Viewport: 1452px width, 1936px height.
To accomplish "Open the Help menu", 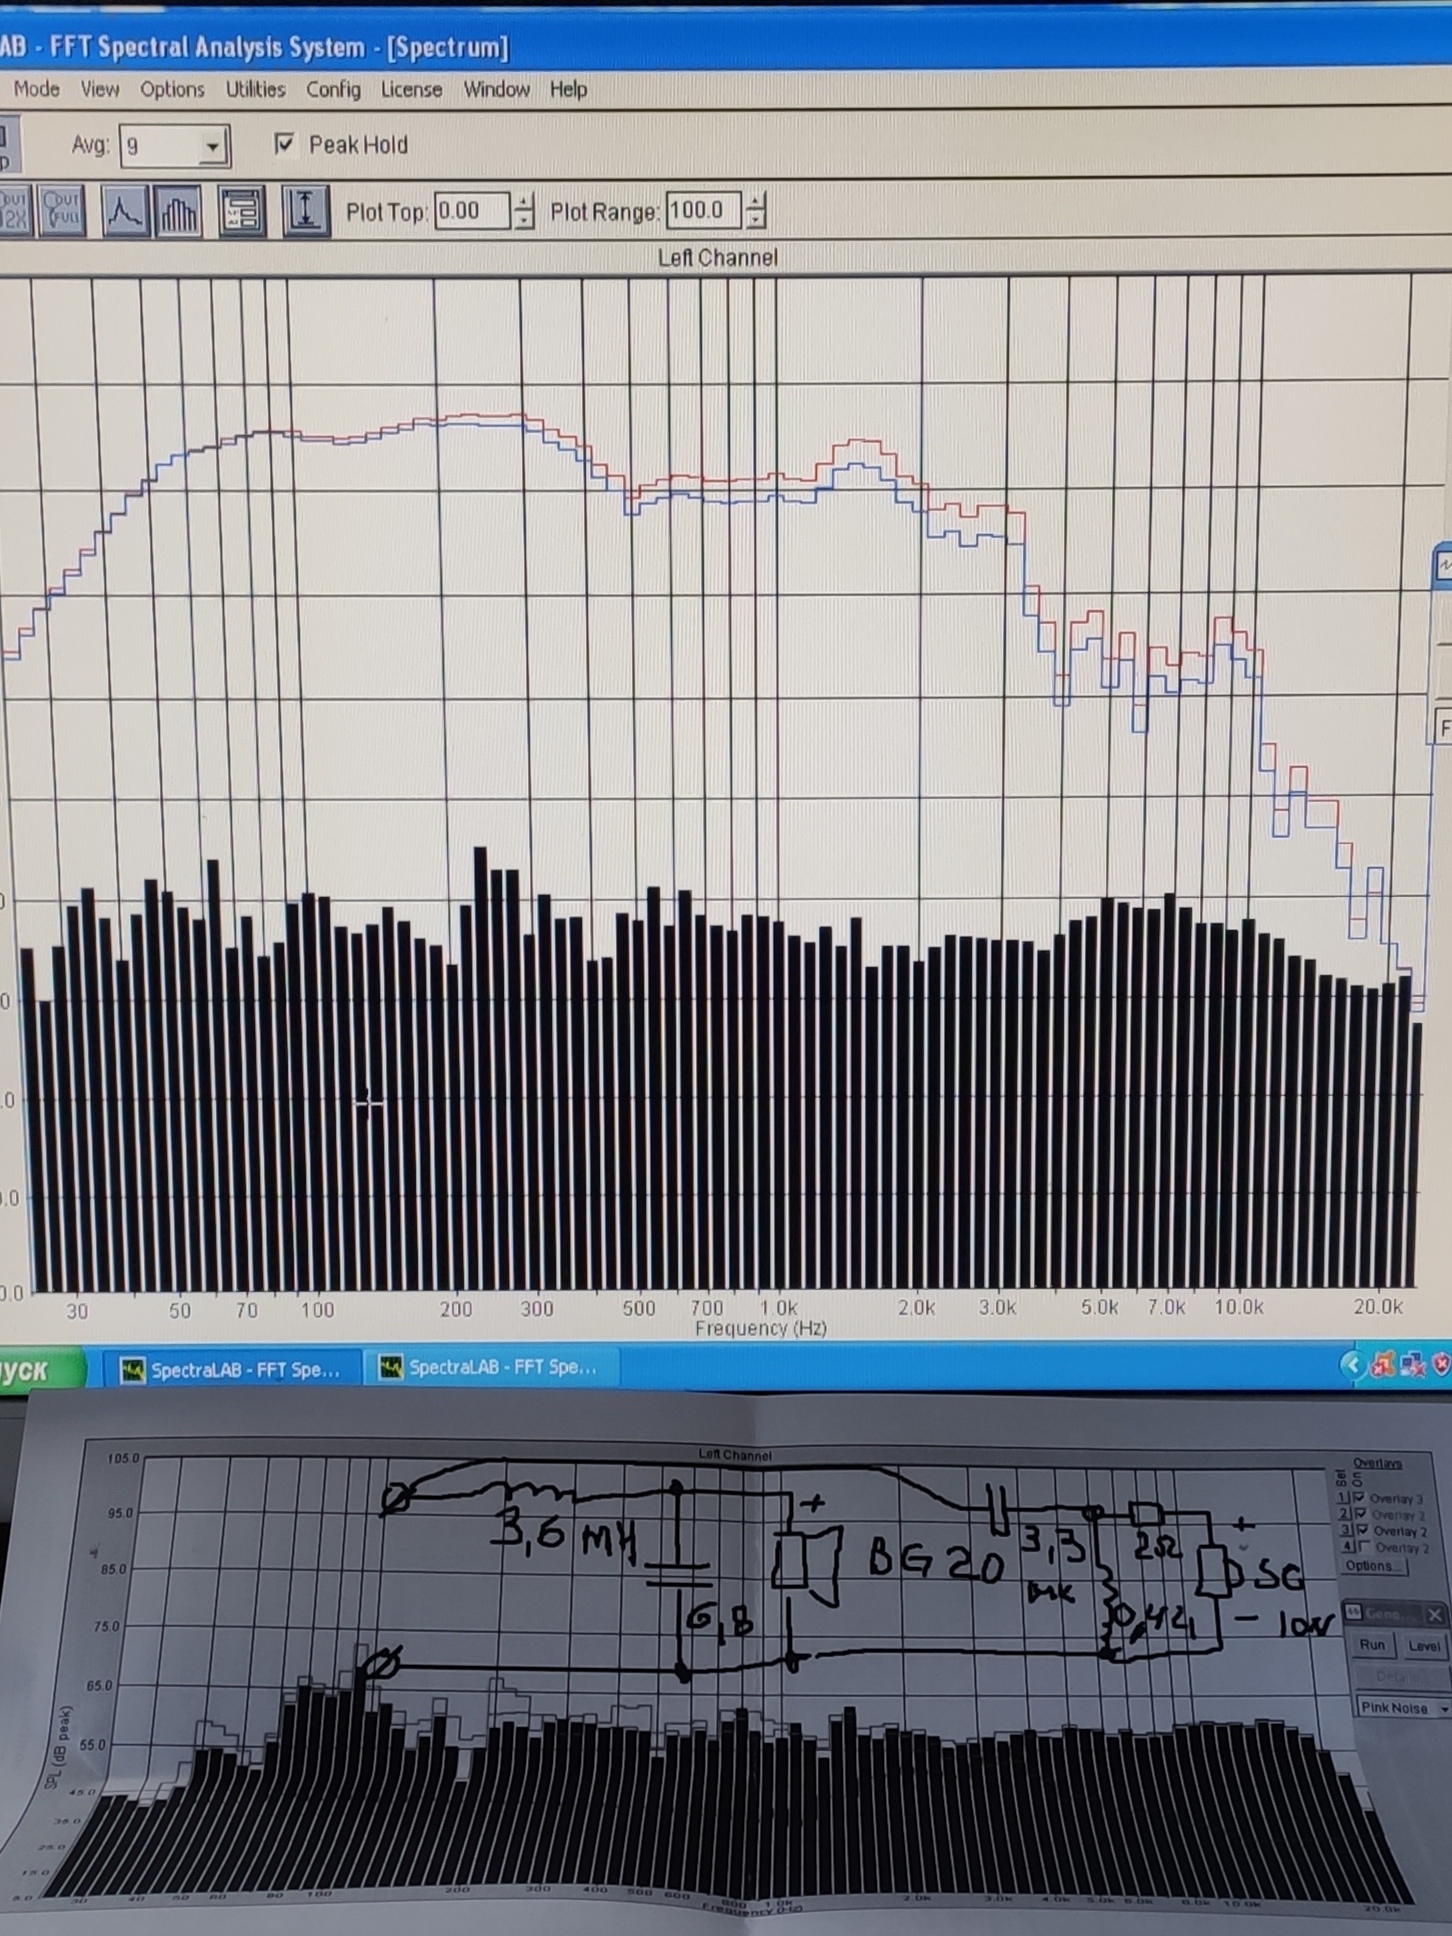I will click(568, 90).
